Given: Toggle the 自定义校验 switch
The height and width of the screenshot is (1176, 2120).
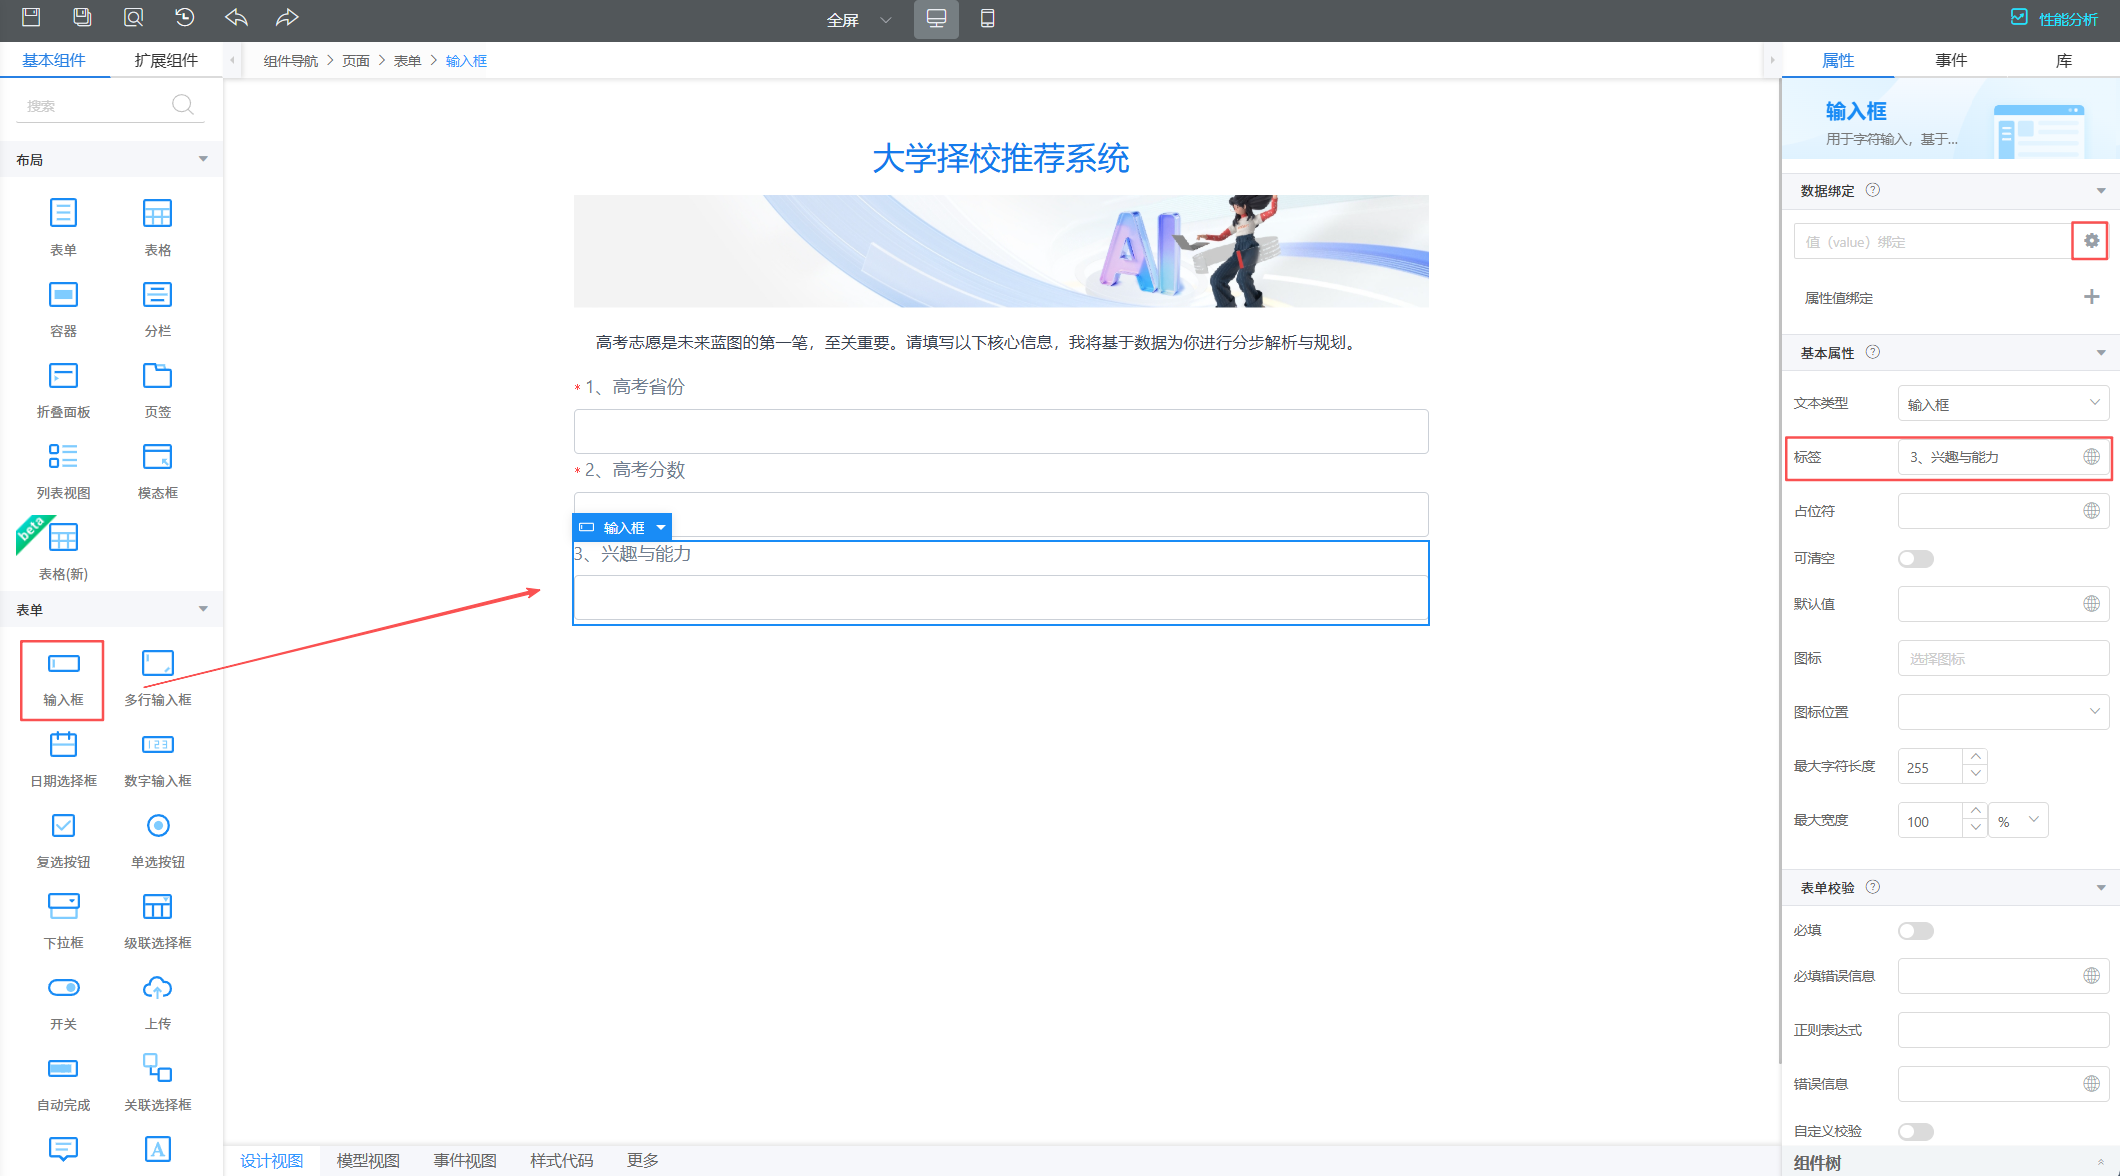Looking at the screenshot, I should [1915, 1132].
